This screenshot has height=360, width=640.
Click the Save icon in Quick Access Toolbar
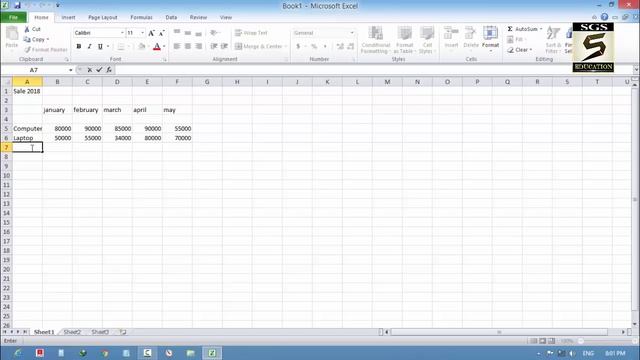pyautogui.click(x=17, y=6)
